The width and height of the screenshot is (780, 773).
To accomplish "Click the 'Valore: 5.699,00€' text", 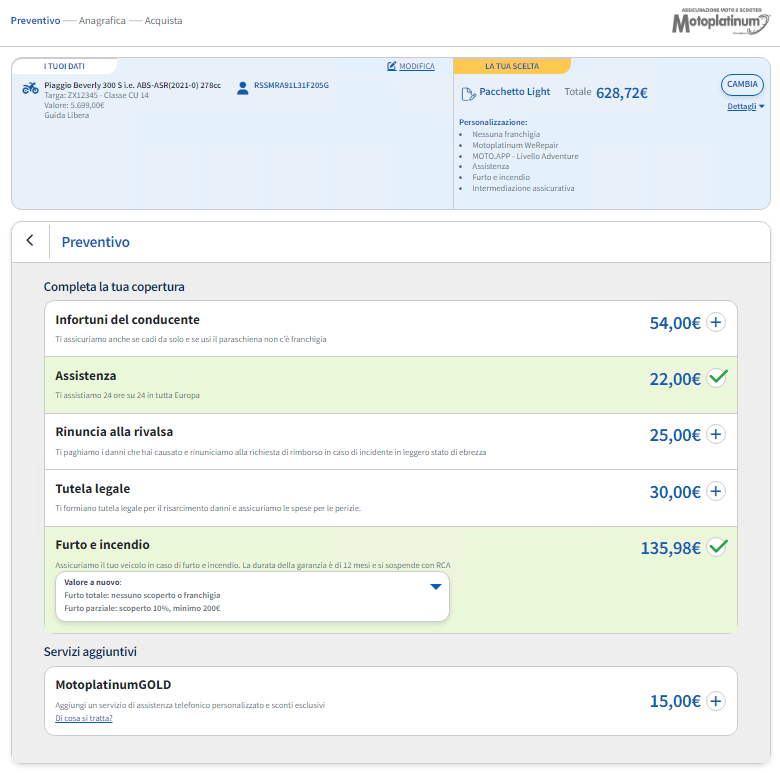I will [74, 105].
